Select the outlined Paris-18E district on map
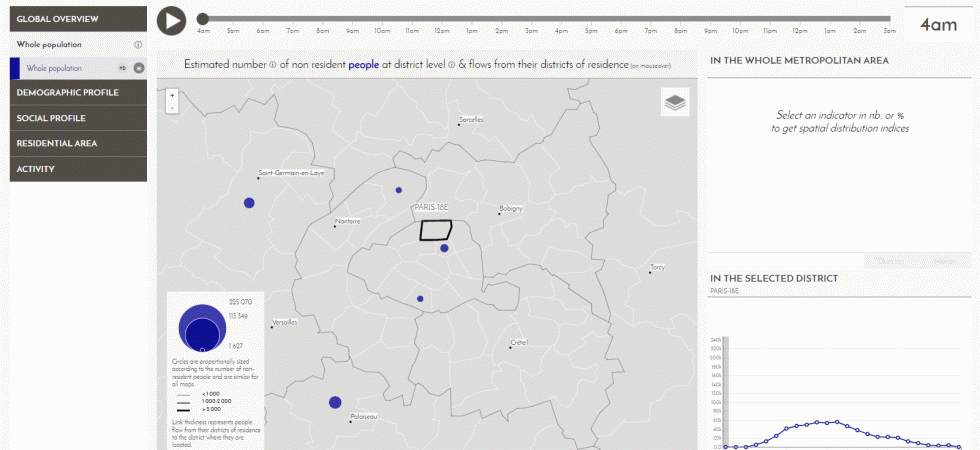The height and width of the screenshot is (450, 980). pos(435,230)
